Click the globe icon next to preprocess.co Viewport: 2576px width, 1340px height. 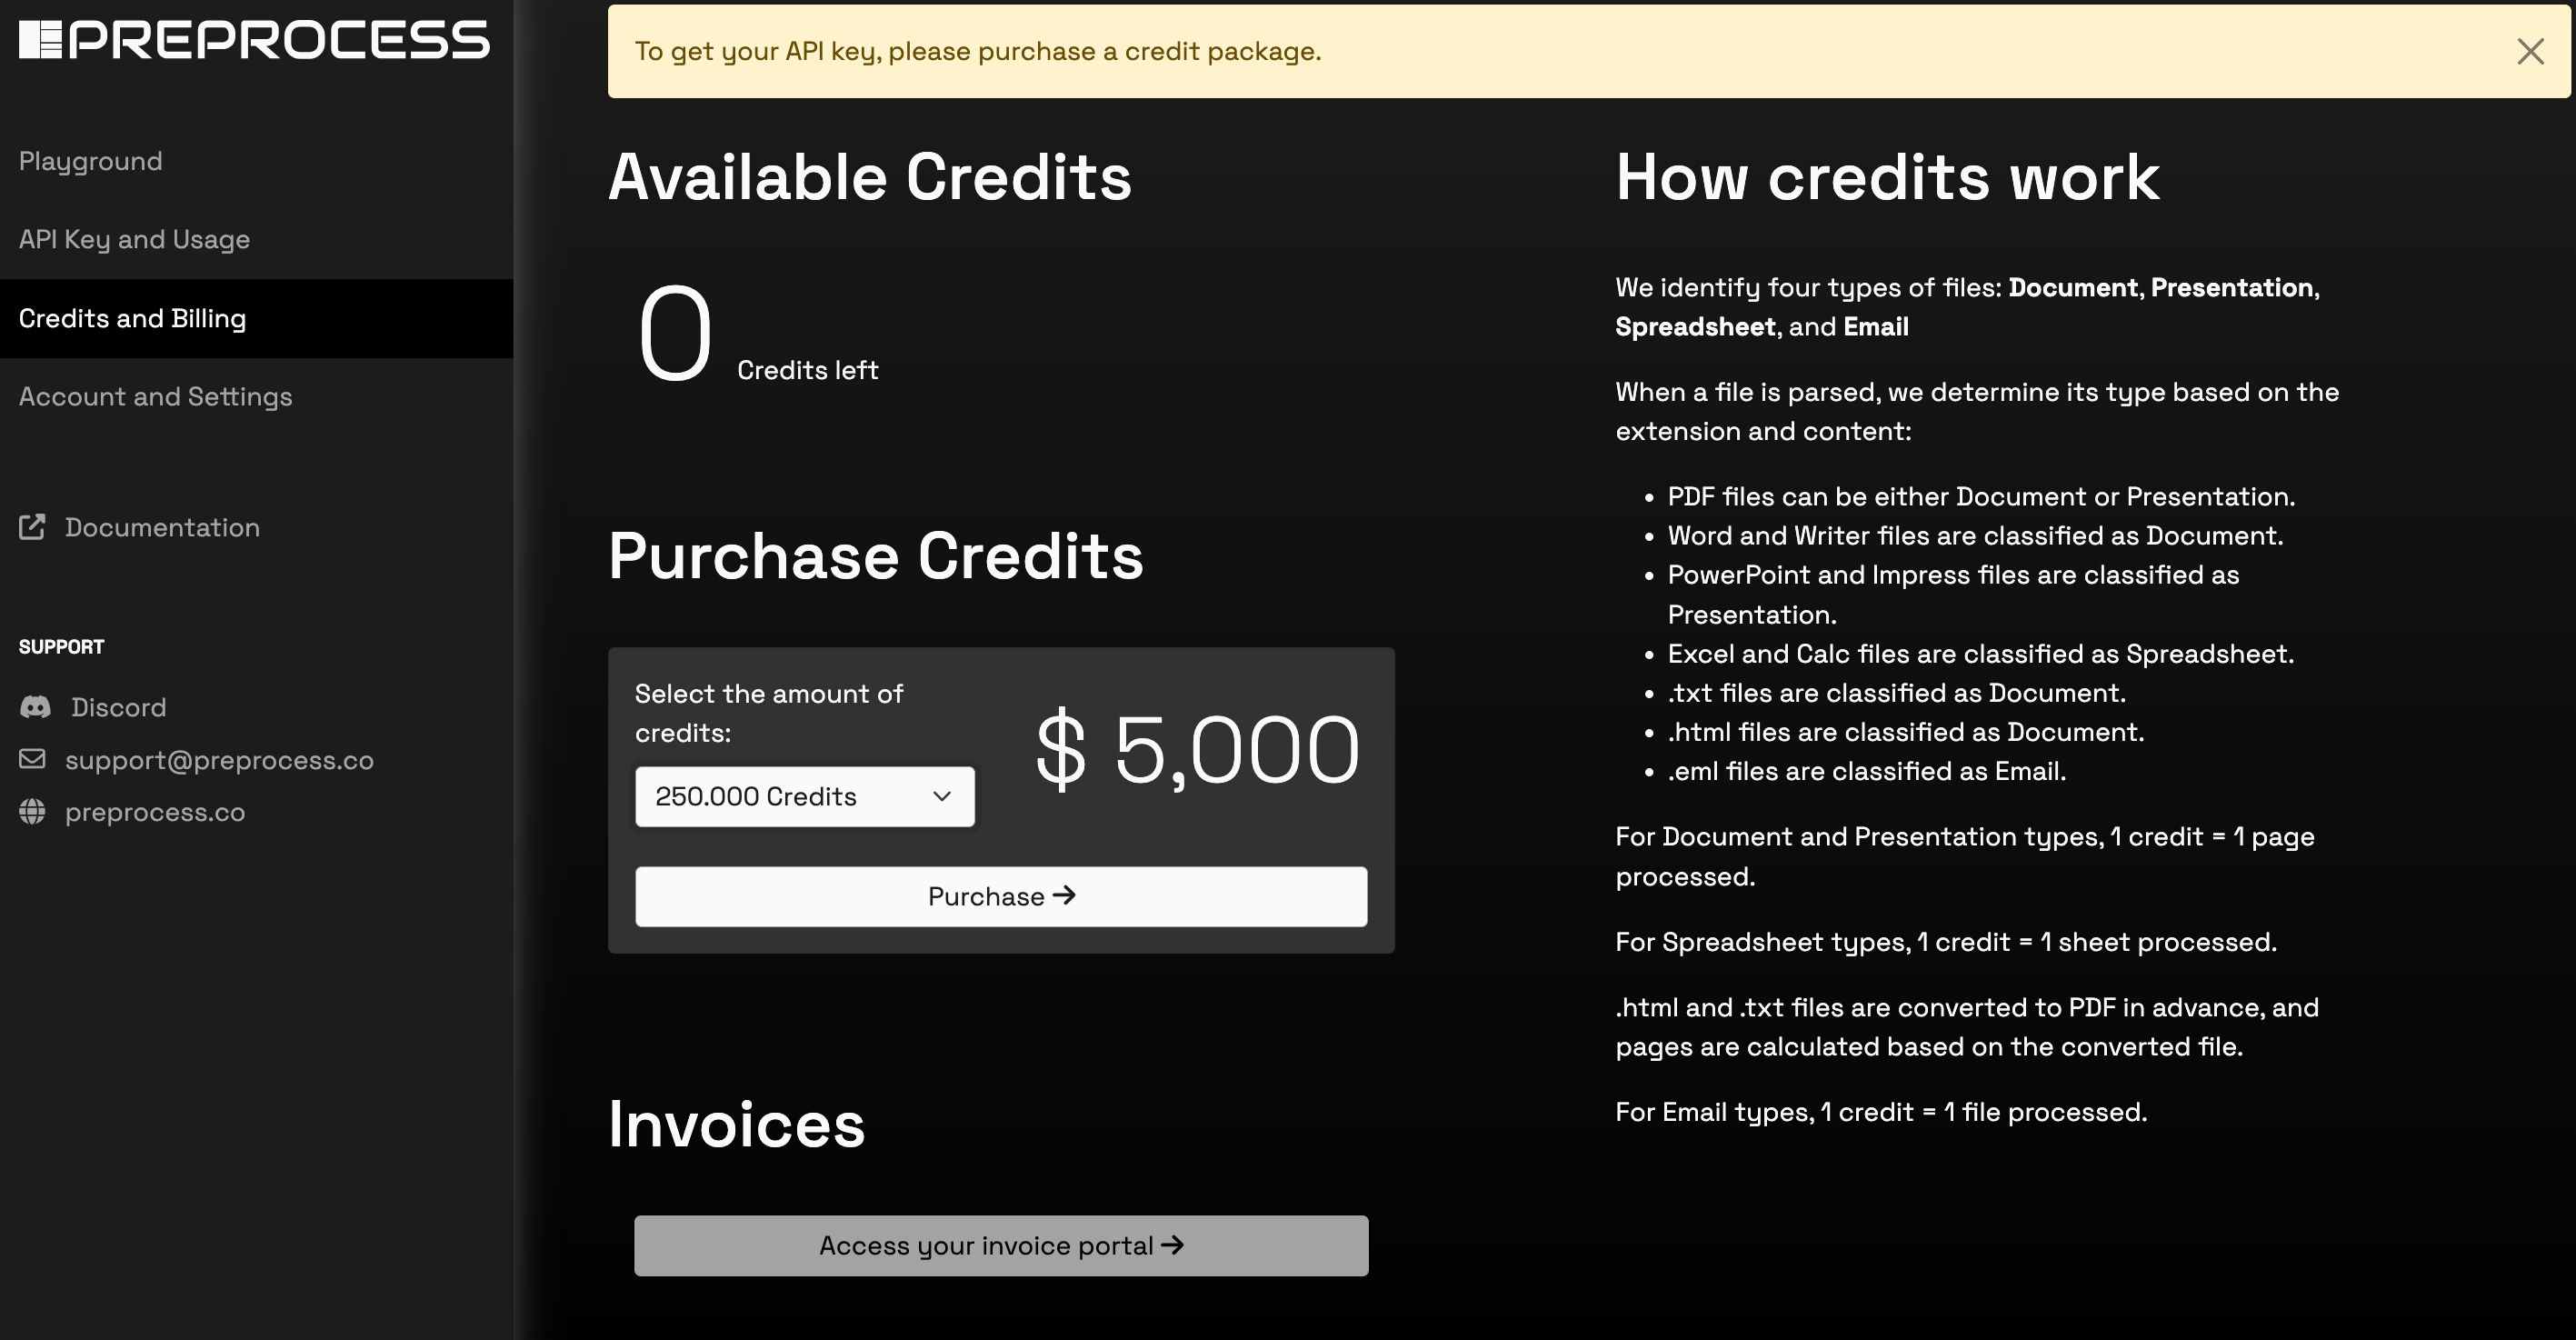coord(32,811)
